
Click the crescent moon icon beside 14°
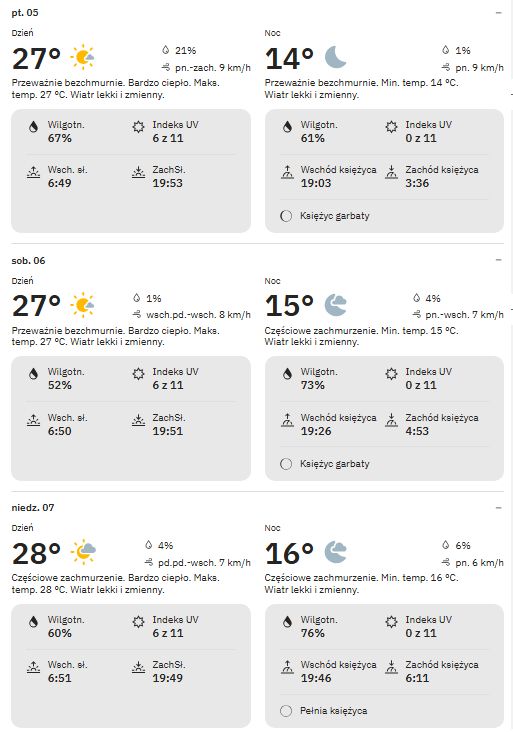coord(335,57)
